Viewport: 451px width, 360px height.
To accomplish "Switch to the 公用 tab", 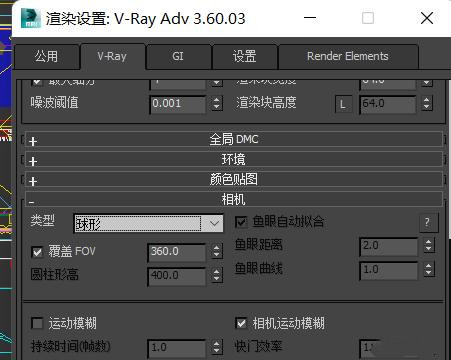I will 47,56.
